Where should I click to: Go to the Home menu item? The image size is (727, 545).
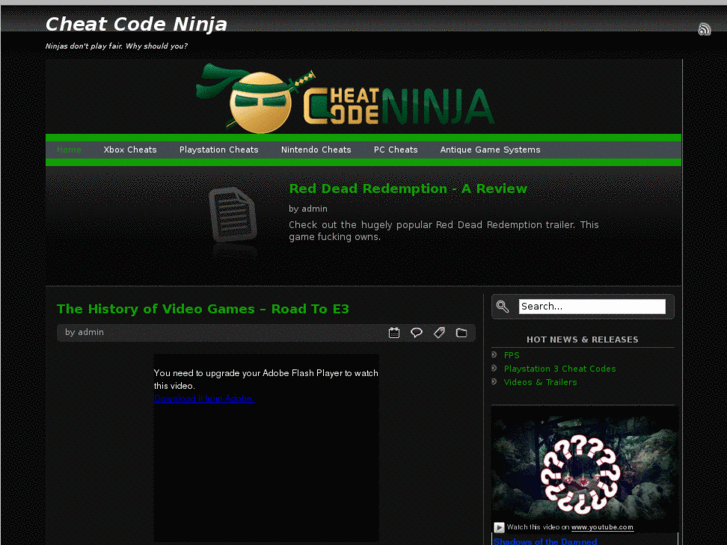(x=69, y=150)
